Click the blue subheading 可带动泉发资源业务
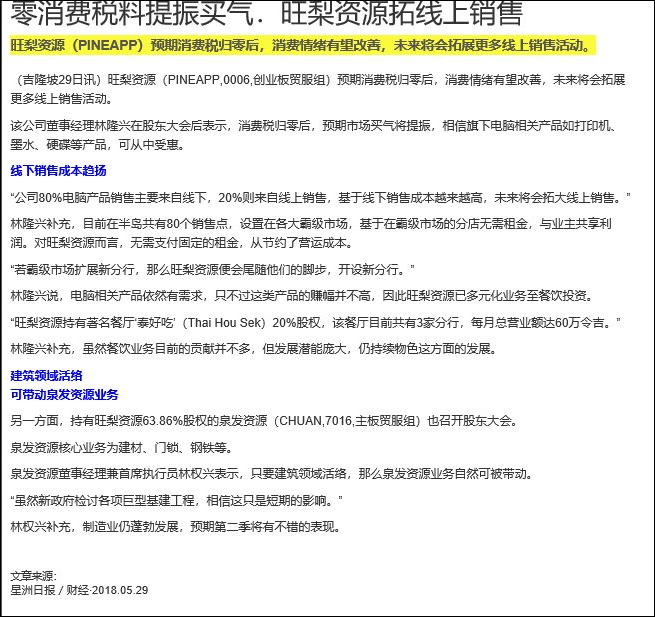This screenshot has width=655, height=617. pyautogui.click(x=64, y=394)
